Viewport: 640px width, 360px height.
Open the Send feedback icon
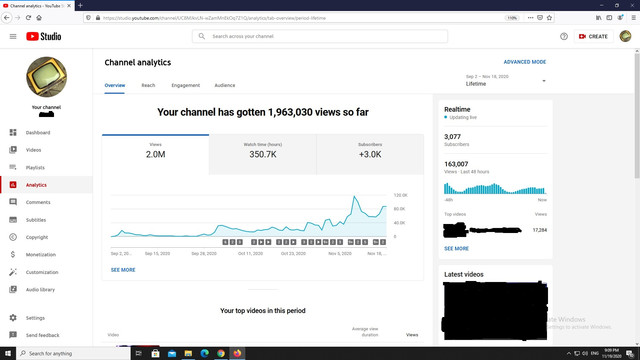tap(13, 335)
